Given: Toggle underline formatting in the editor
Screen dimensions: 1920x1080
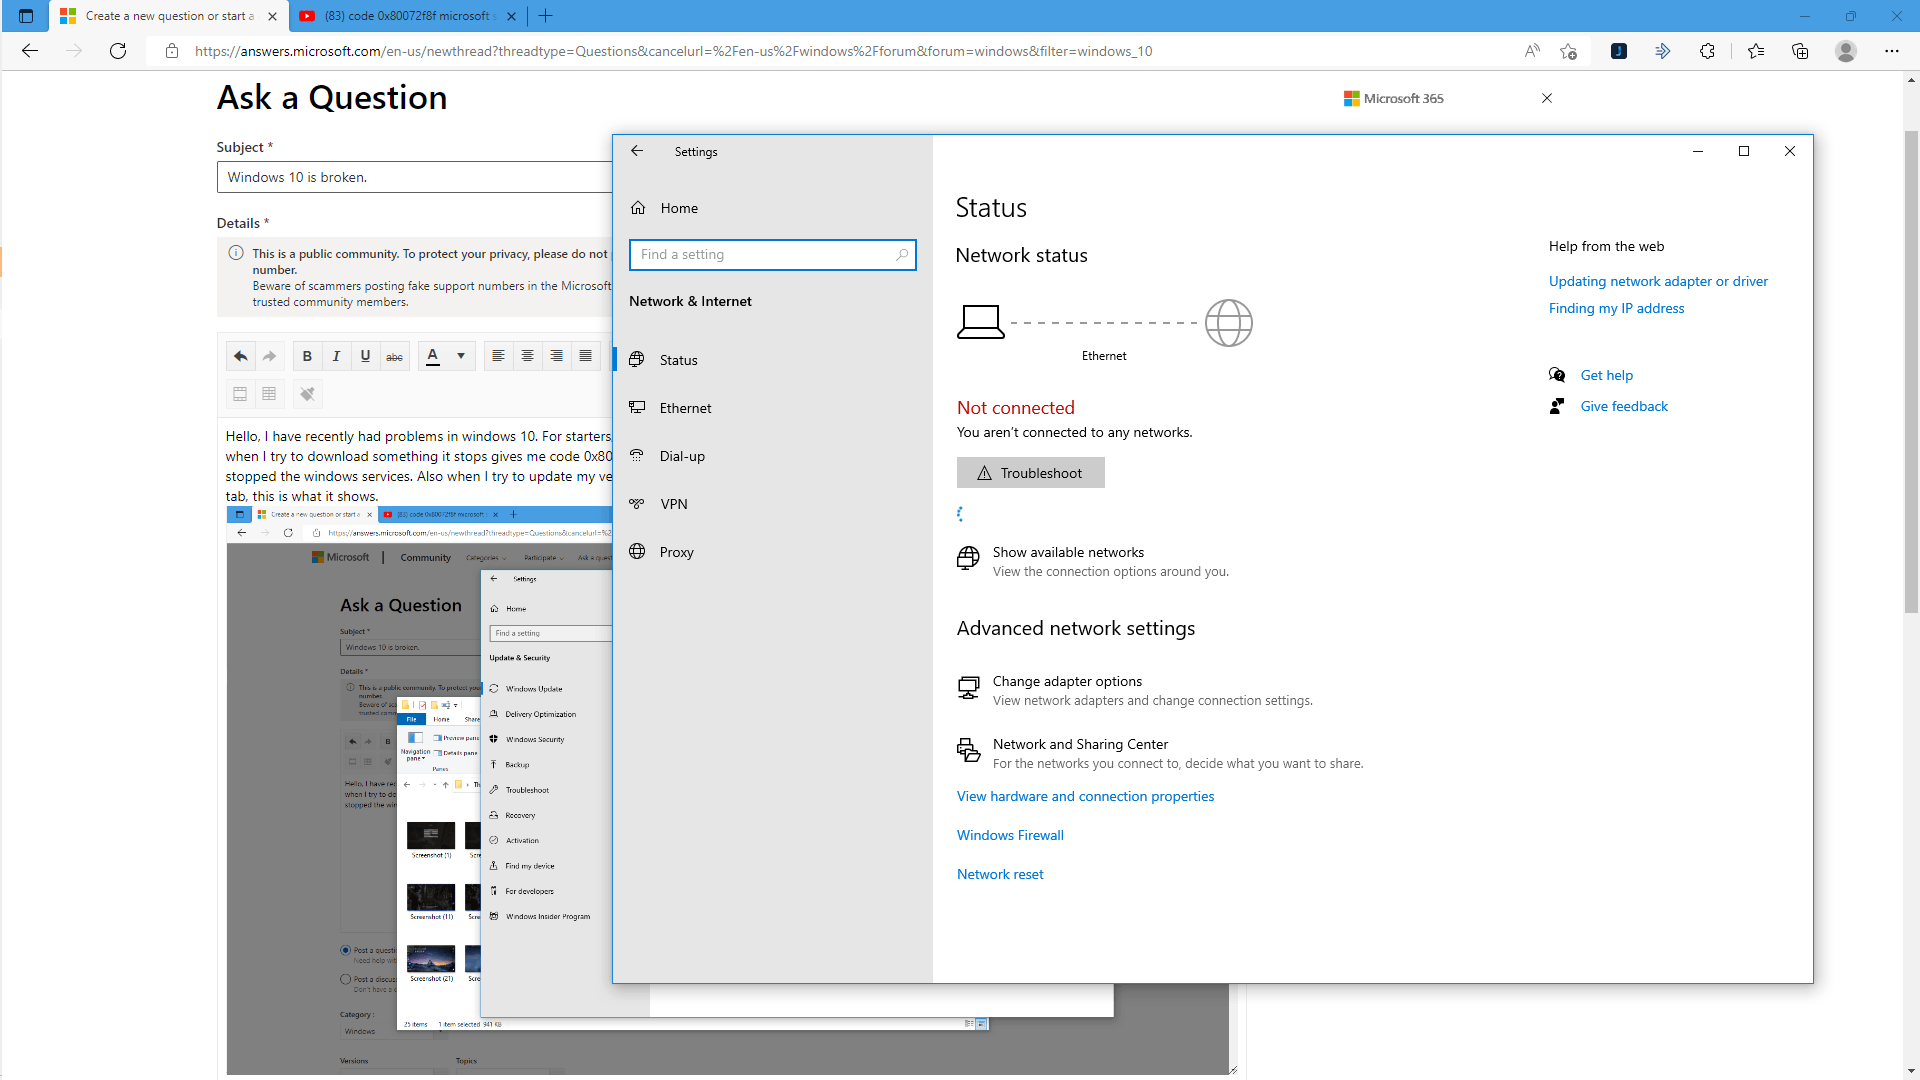Looking at the screenshot, I should pyautogui.click(x=365, y=356).
